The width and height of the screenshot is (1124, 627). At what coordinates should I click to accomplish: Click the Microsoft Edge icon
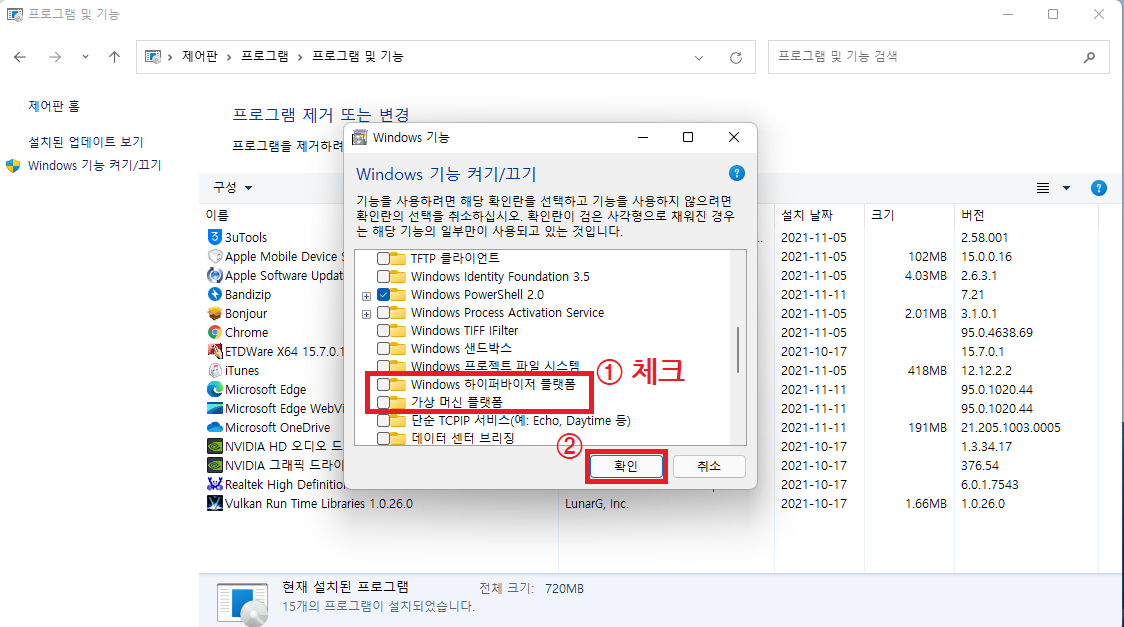(214, 389)
